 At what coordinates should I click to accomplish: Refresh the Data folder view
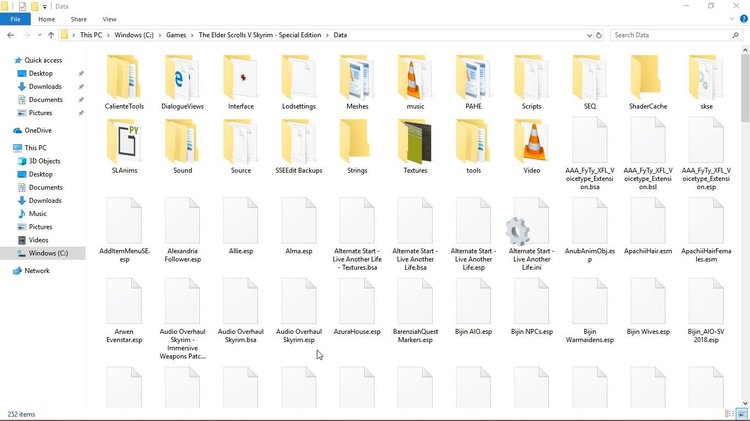click(x=598, y=35)
